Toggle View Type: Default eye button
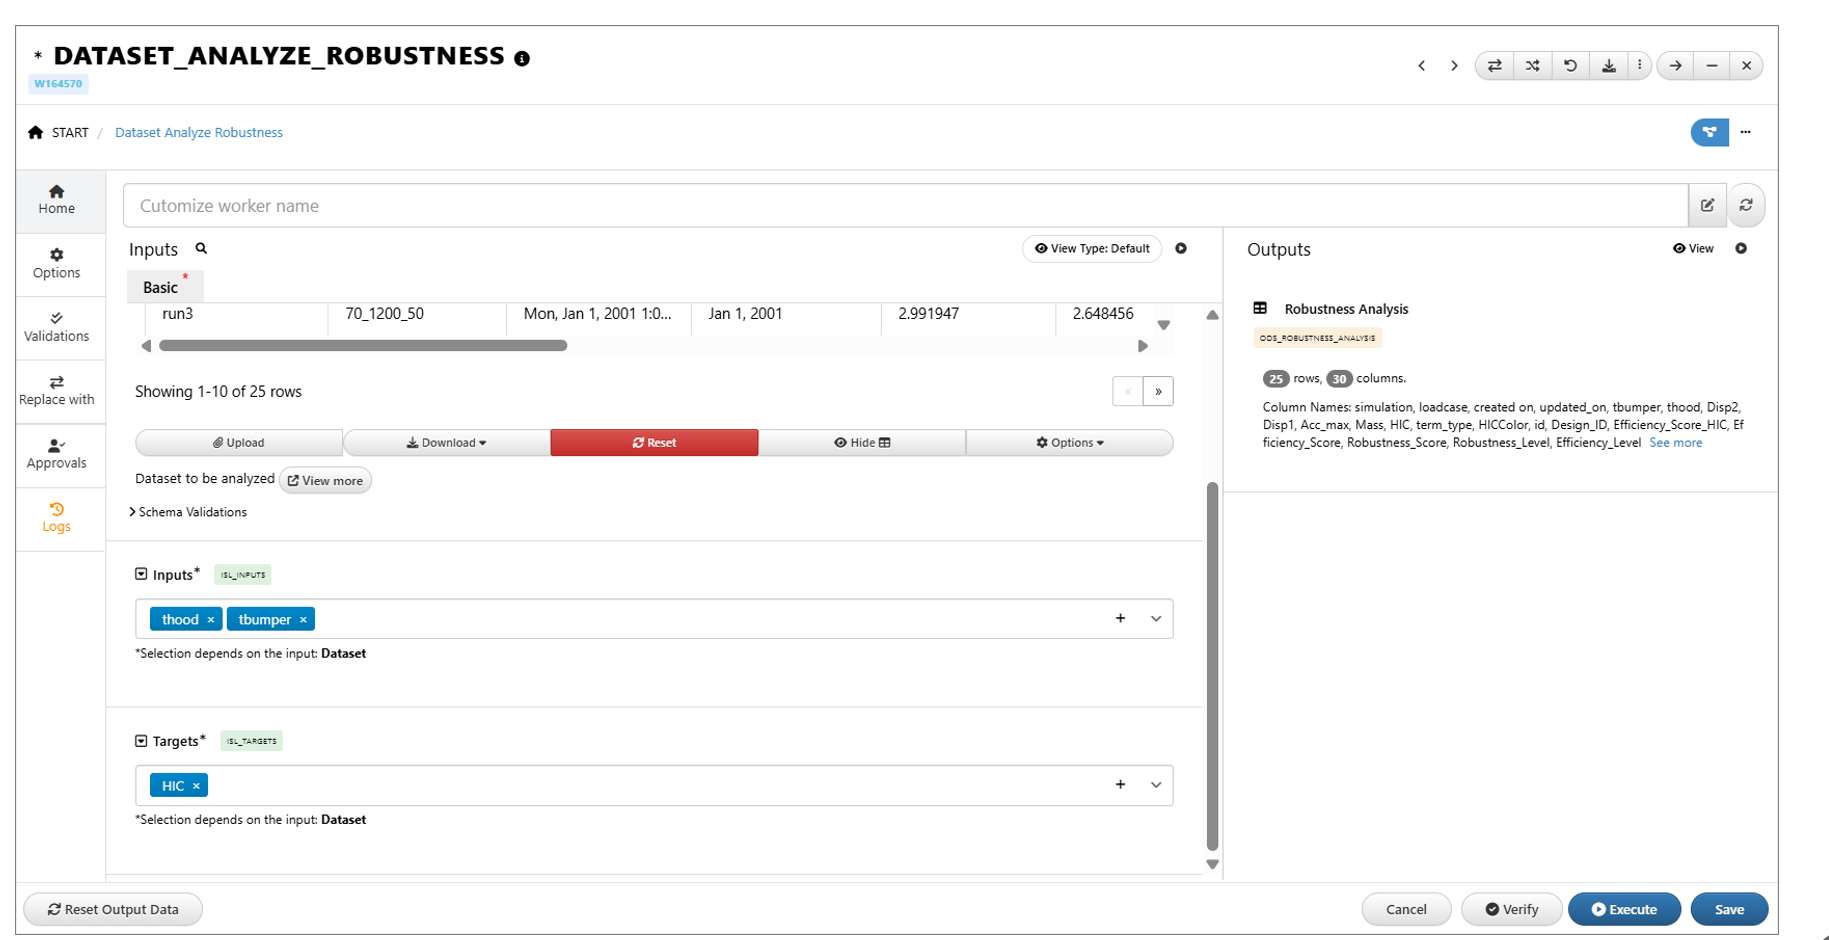The height and width of the screenshot is (940, 1829). point(1092,249)
